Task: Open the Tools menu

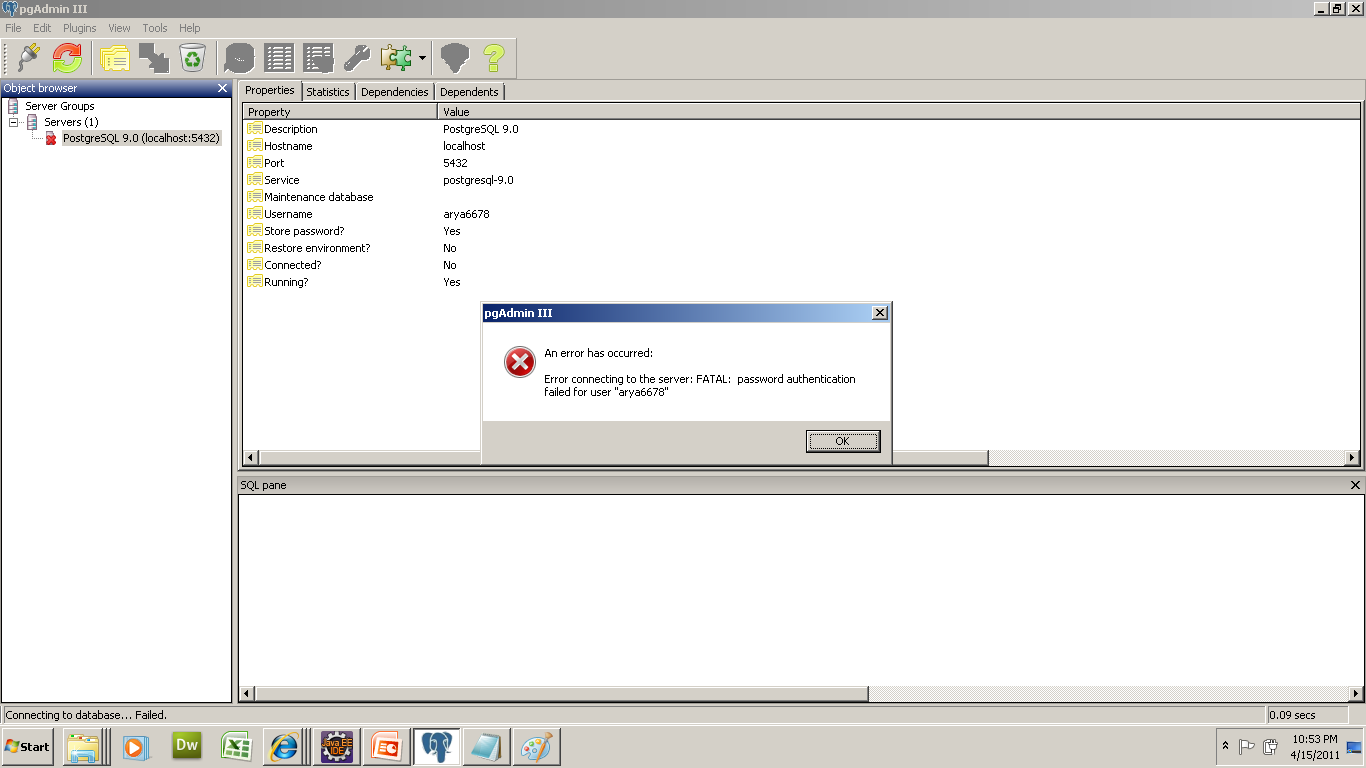Action: click(154, 28)
